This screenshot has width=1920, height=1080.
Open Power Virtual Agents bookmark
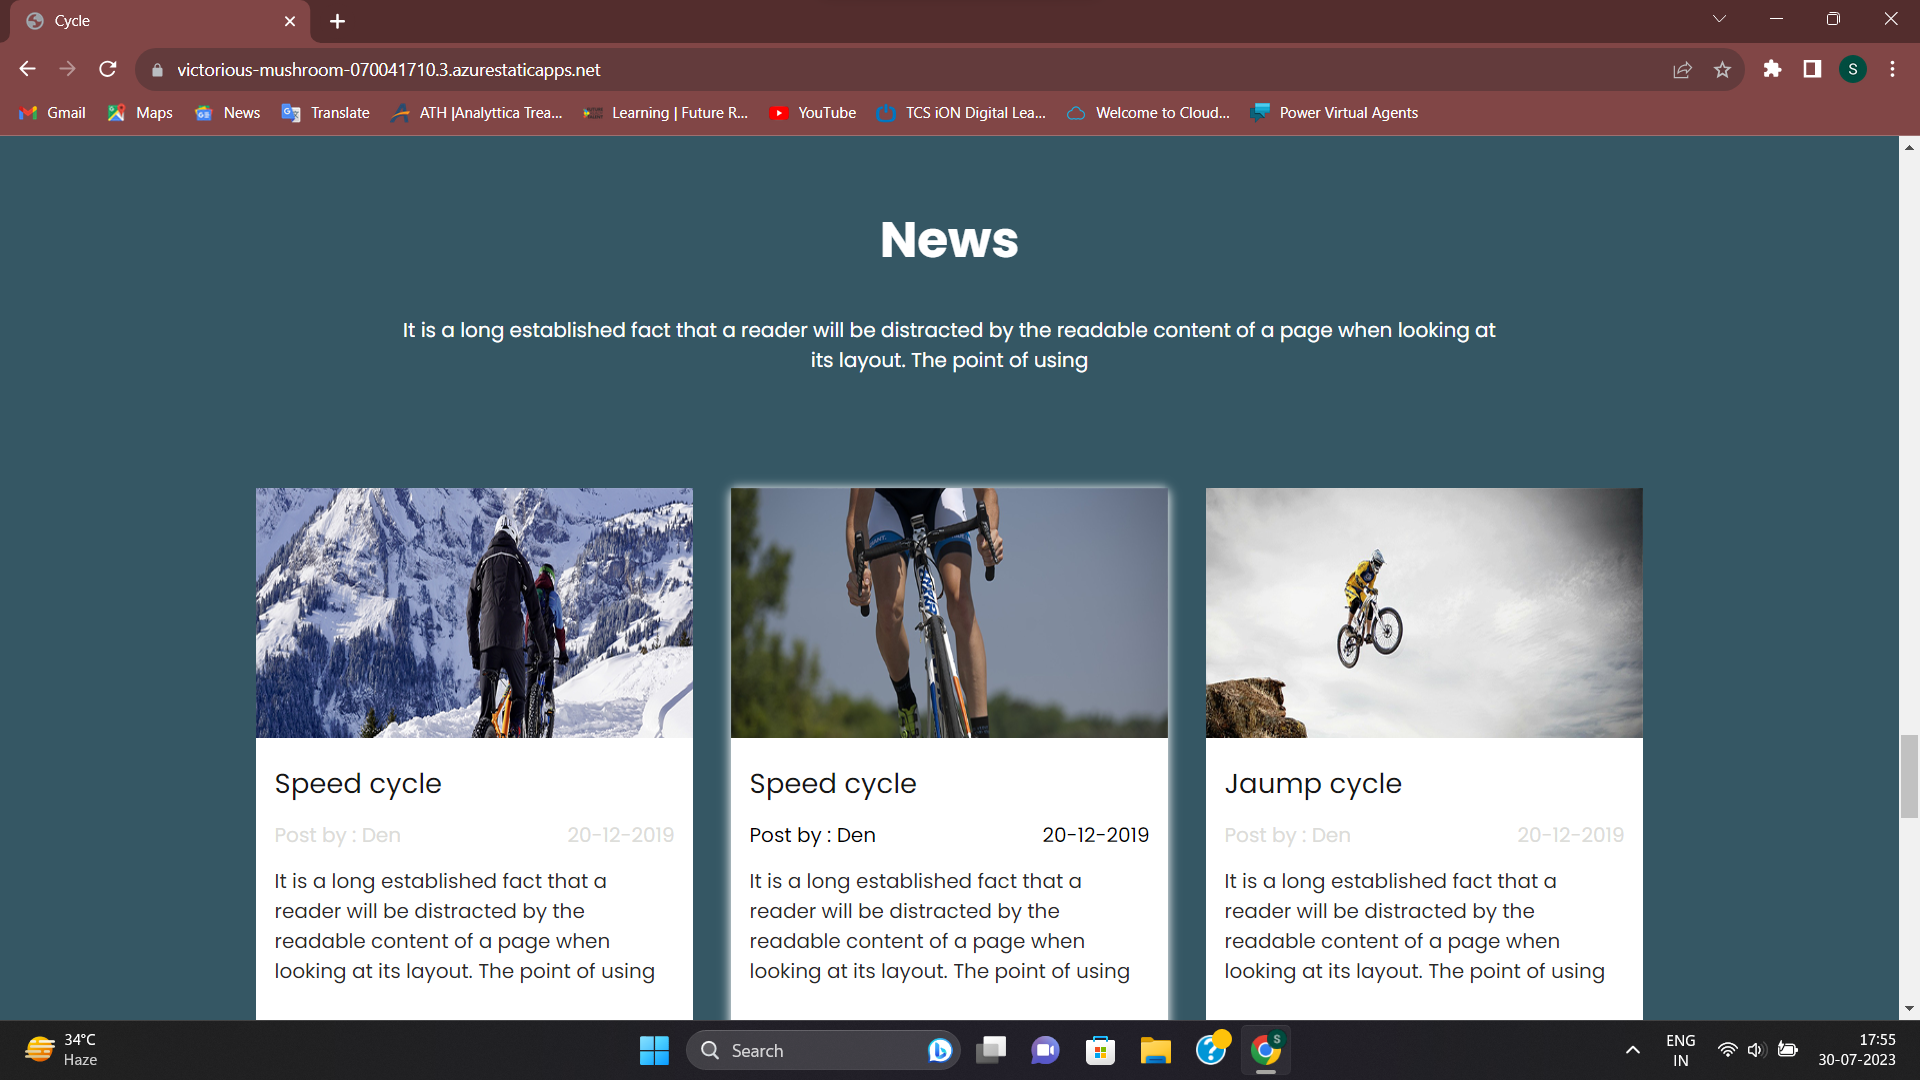coord(1334,113)
